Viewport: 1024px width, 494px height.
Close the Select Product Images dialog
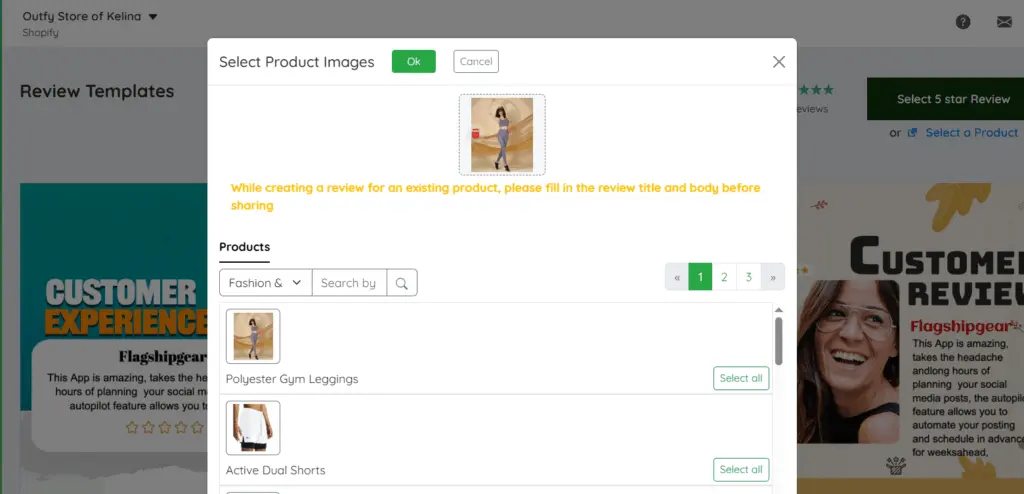779,62
